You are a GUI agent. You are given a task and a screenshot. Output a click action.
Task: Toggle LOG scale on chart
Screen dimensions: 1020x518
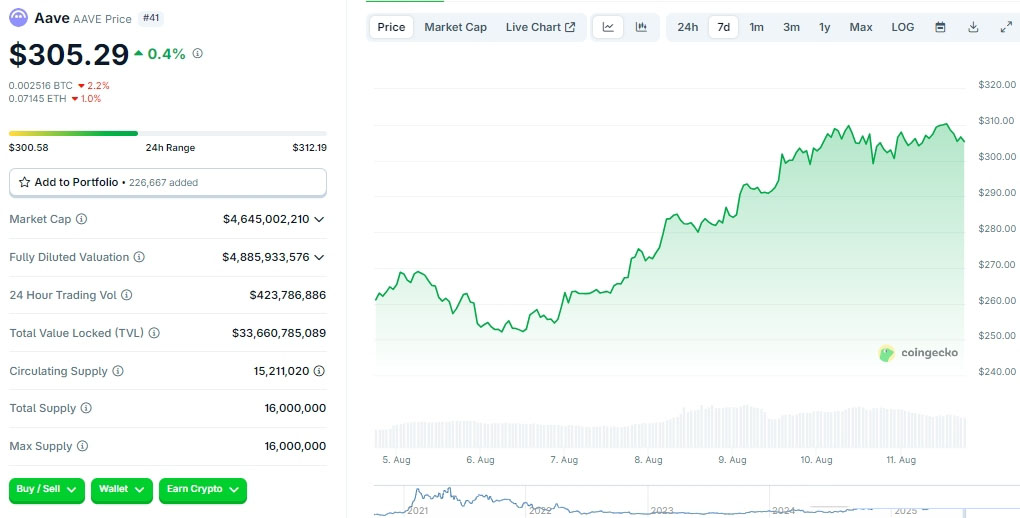[x=902, y=27]
